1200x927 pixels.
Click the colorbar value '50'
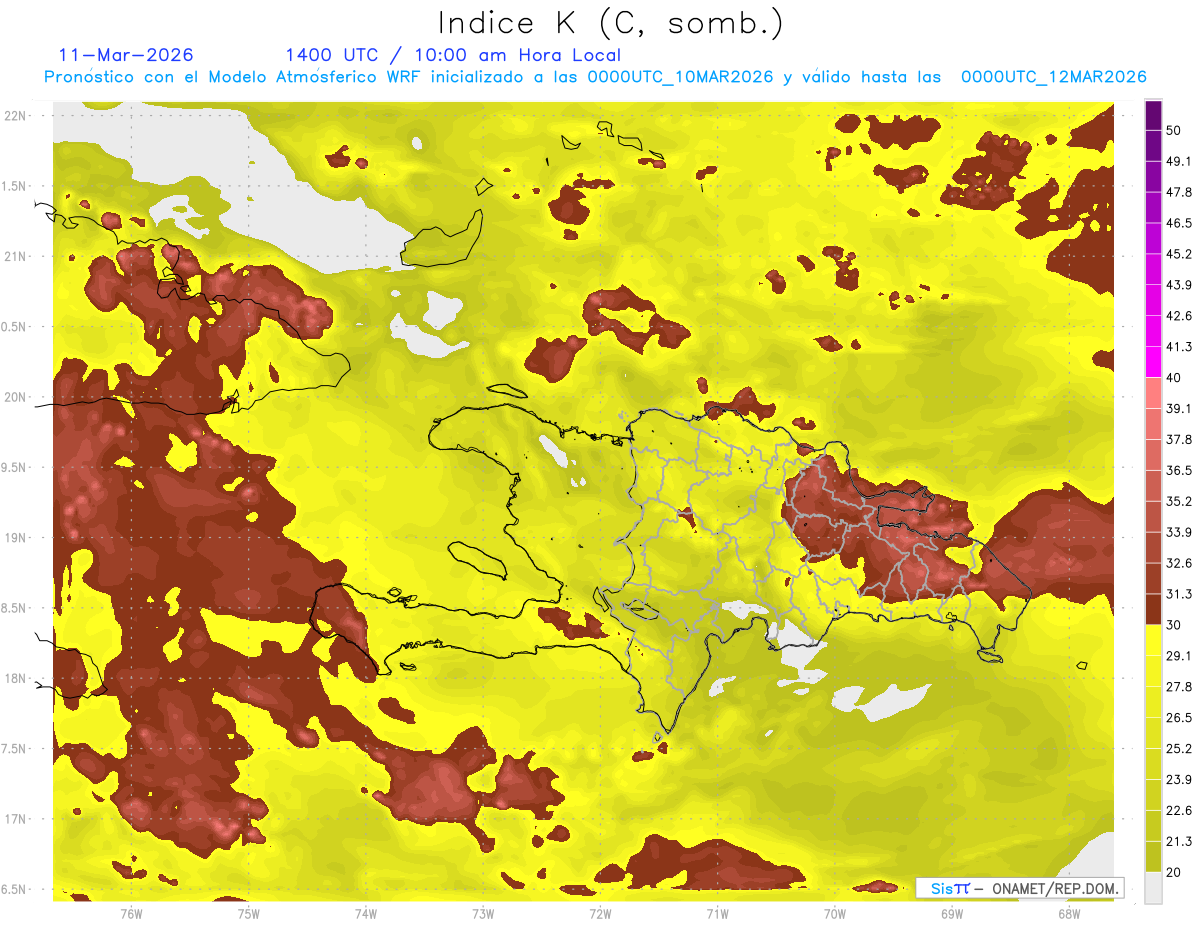click(1175, 130)
